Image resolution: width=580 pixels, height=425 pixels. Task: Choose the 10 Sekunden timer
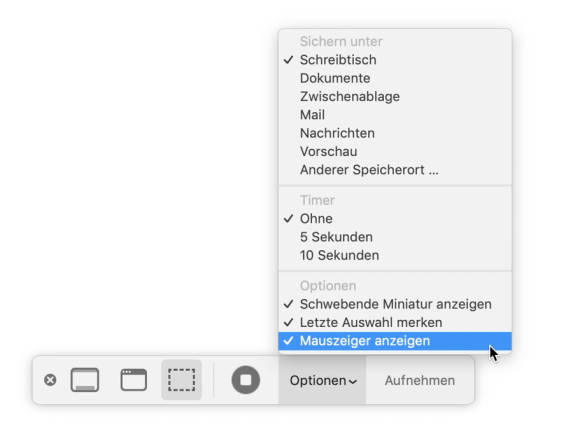[395, 255]
